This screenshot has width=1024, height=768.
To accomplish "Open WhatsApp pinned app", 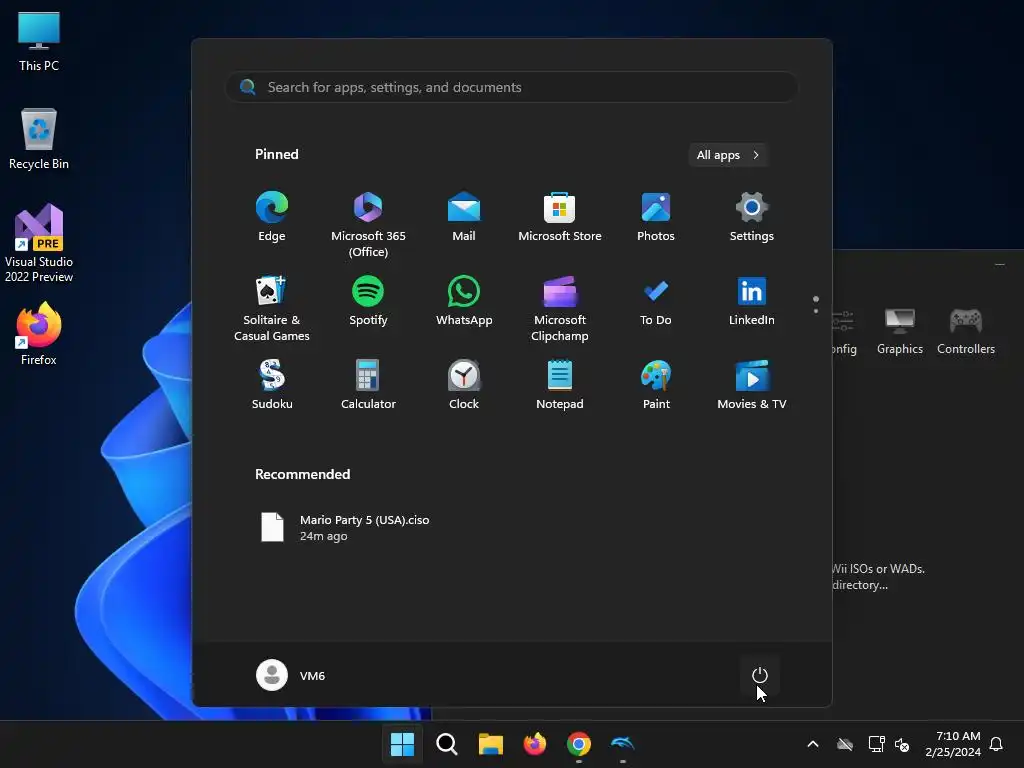I will (x=464, y=302).
